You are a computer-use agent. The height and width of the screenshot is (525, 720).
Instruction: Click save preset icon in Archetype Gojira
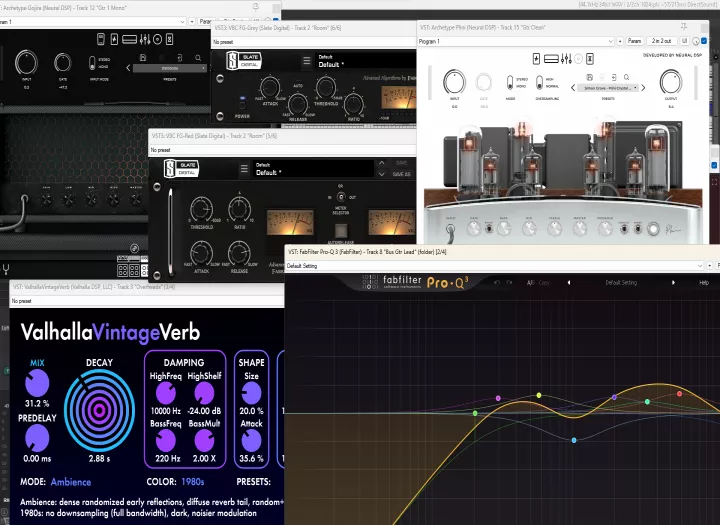143,57
